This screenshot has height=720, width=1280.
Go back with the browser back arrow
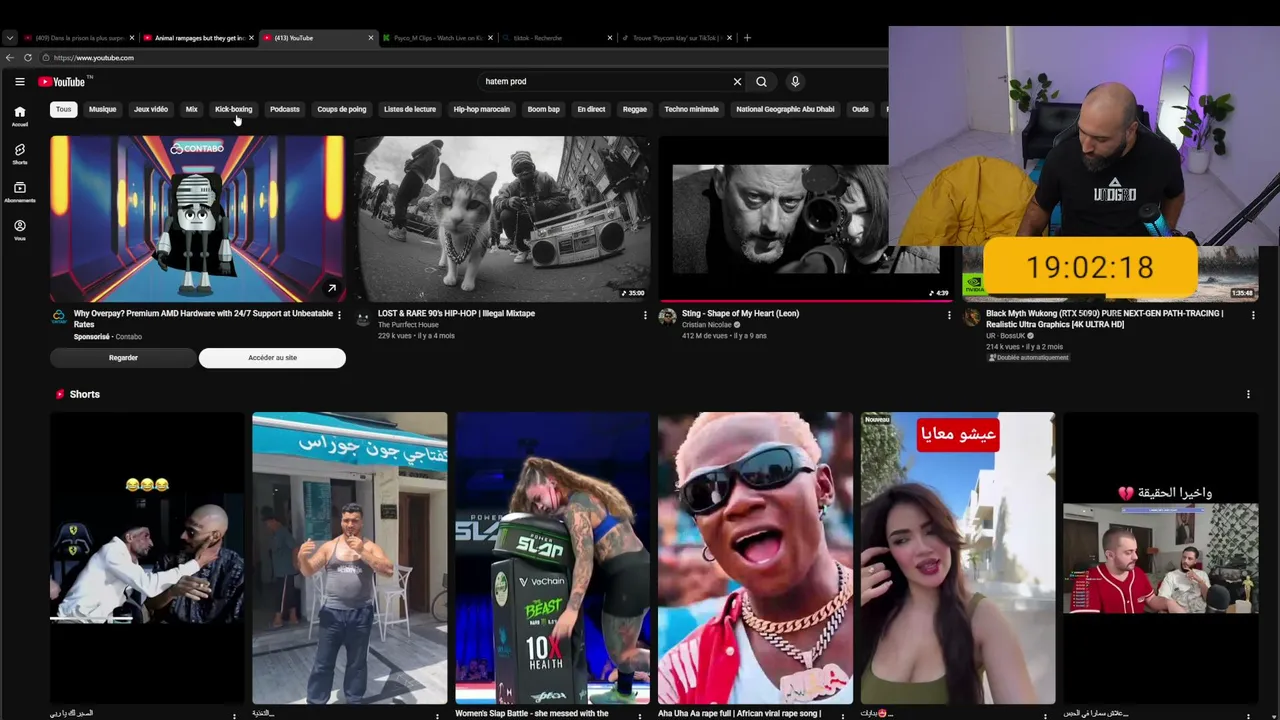click(x=10, y=58)
